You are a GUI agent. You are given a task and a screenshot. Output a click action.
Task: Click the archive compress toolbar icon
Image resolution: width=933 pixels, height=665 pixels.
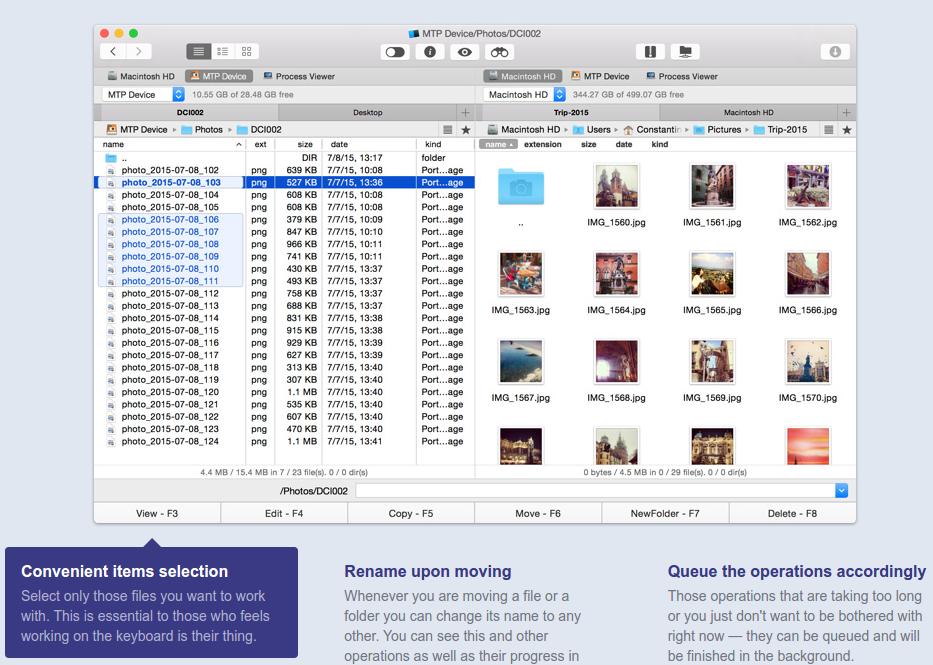(x=650, y=52)
